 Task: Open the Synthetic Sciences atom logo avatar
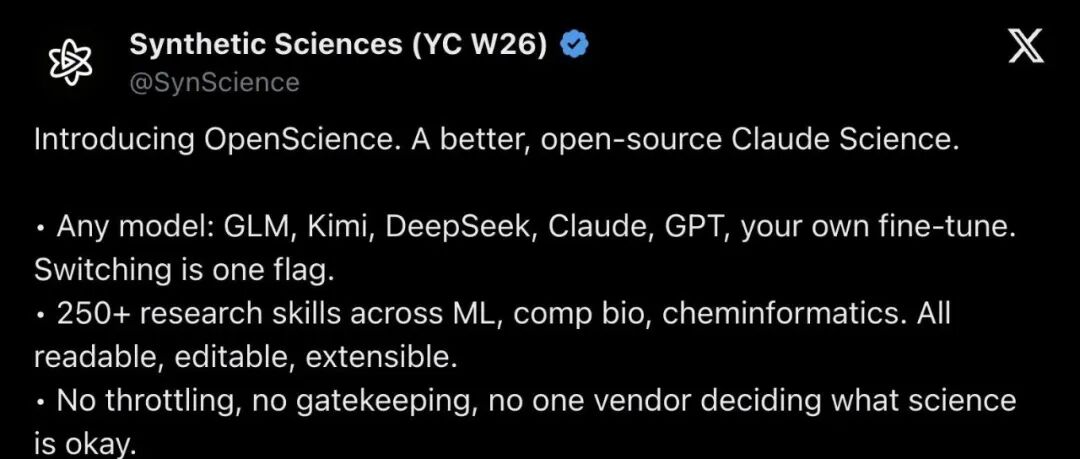pyautogui.click(x=72, y=61)
